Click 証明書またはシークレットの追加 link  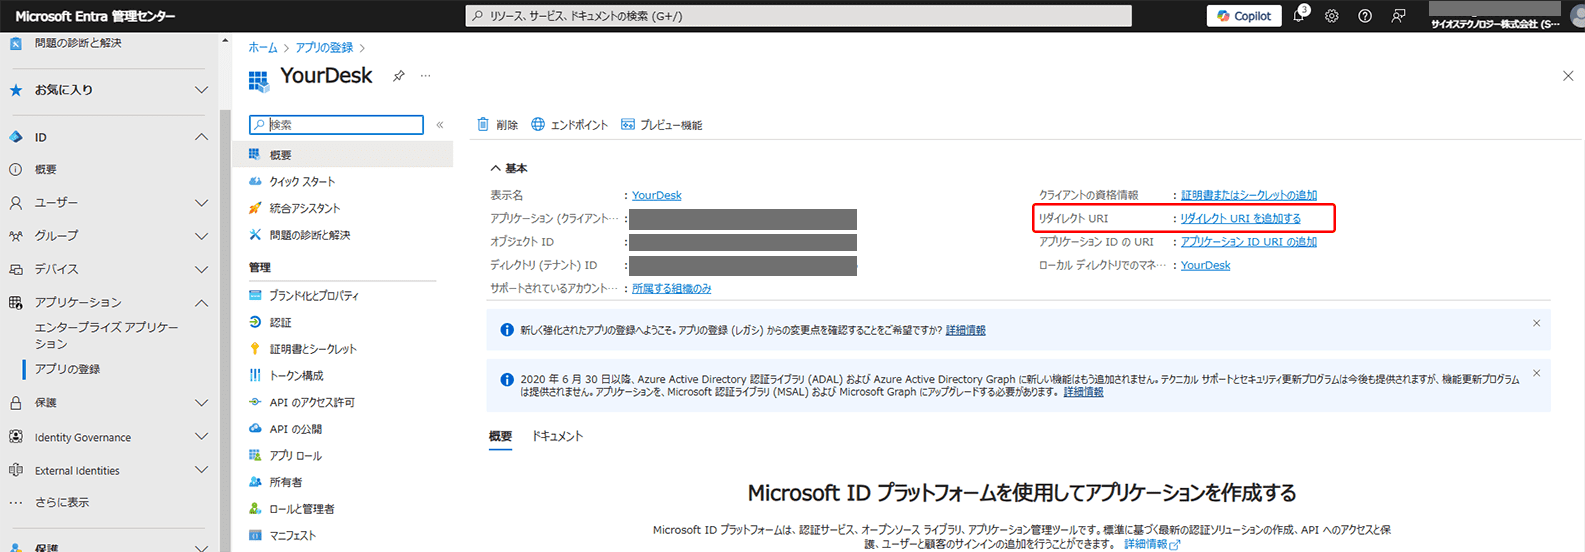click(1249, 195)
